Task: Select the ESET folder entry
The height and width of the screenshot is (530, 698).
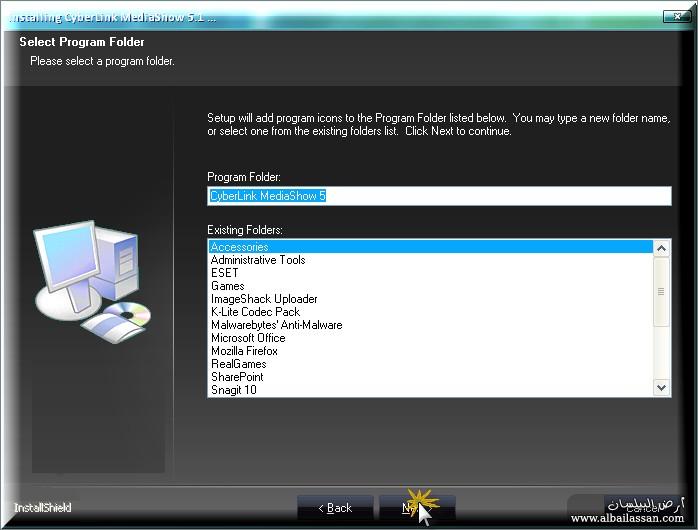Action: pos(430,273)
